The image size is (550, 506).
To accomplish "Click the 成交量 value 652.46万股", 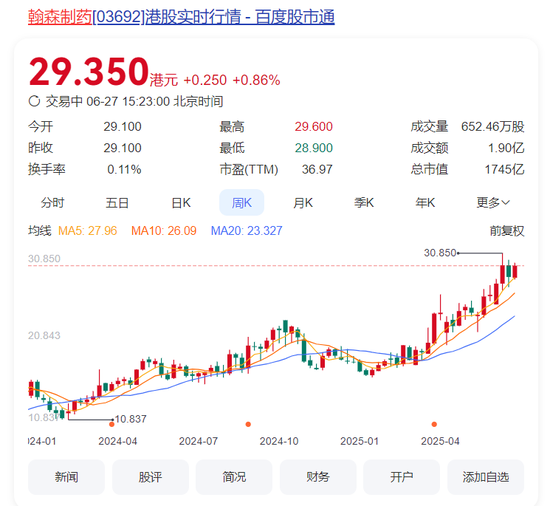I will click(492, 127).
